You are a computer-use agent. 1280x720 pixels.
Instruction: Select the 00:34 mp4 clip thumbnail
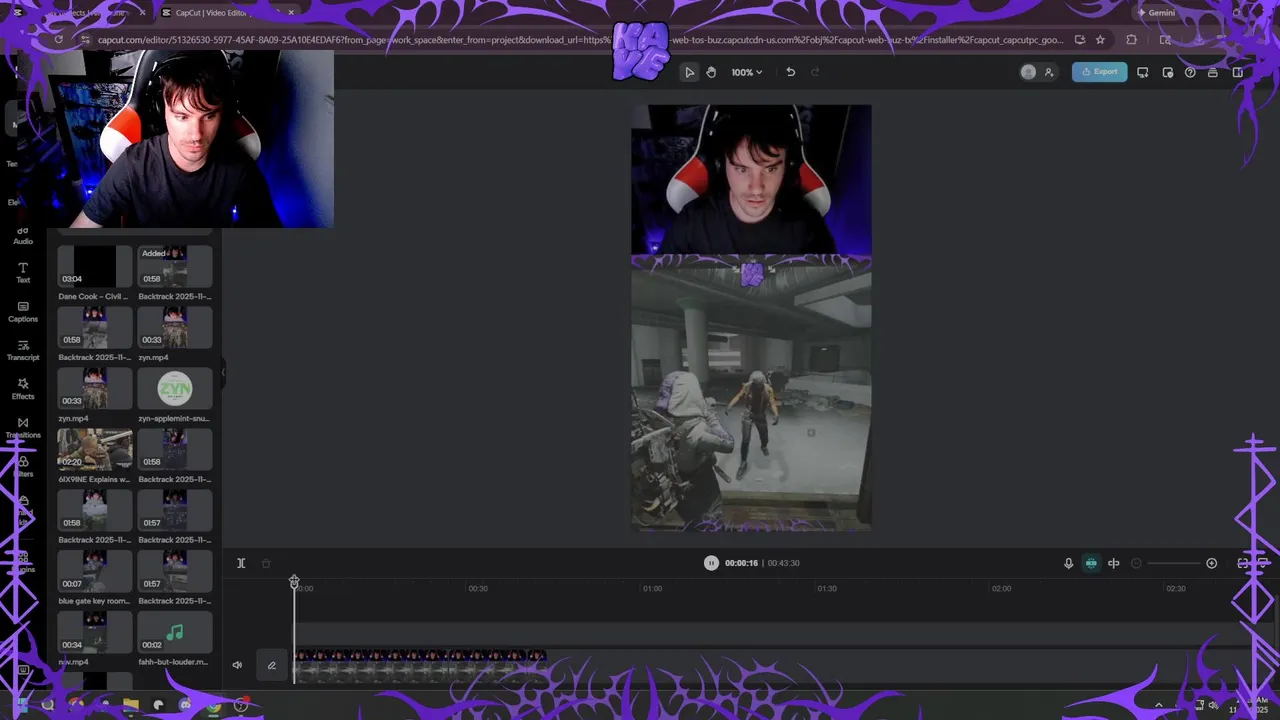click(x=95, y=633)
